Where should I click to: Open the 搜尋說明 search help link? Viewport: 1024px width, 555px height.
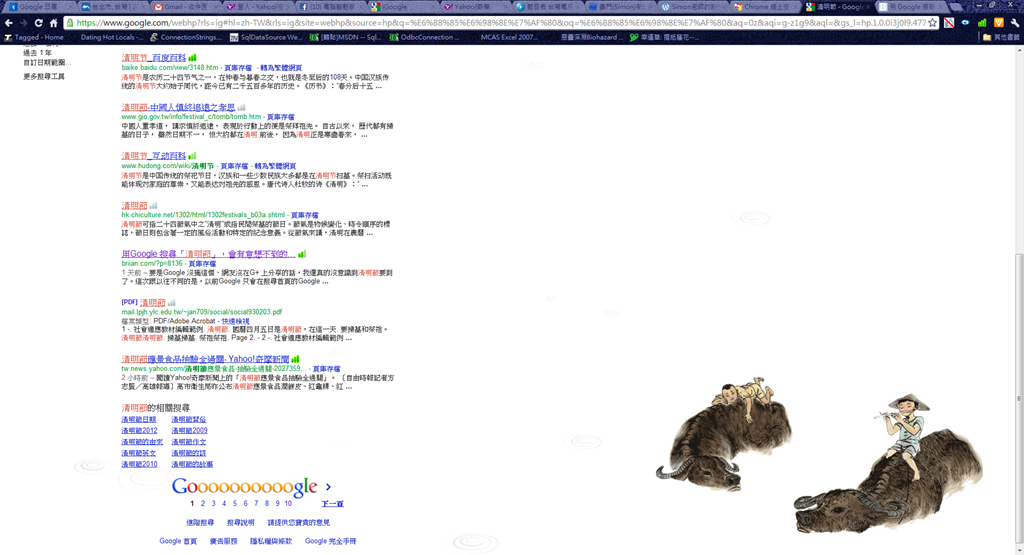[x=240, y=522]
